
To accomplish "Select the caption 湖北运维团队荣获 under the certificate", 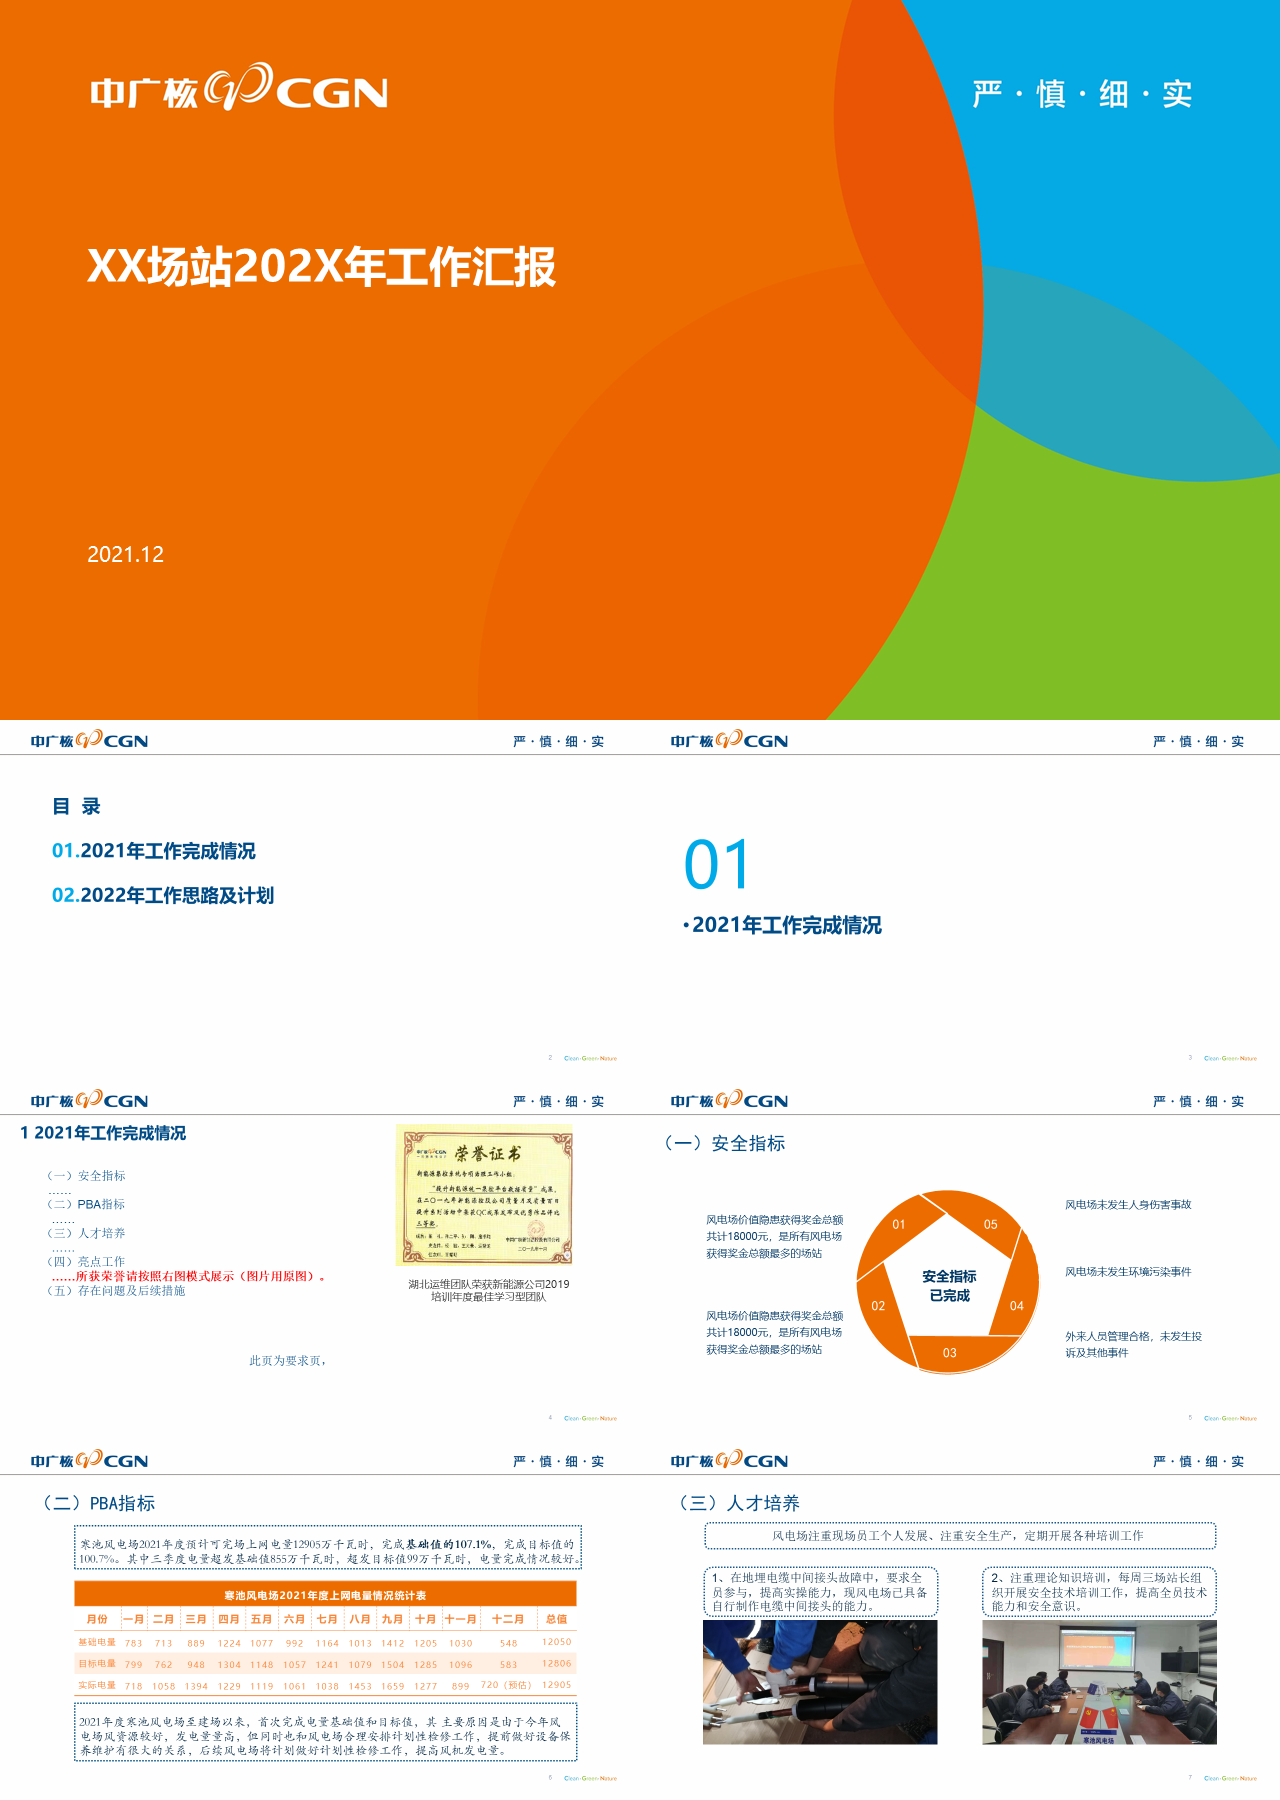I will coord(488,1290).
